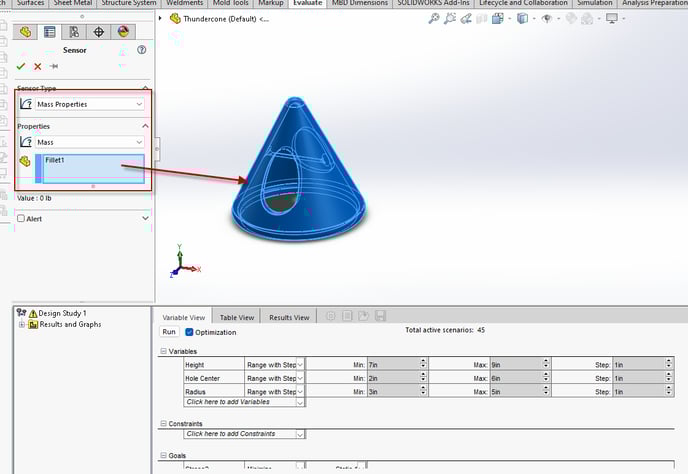This screenshot has height=474, width=688.
Task: Open the DisplayManager sphere tab icon
Action: 123,32
